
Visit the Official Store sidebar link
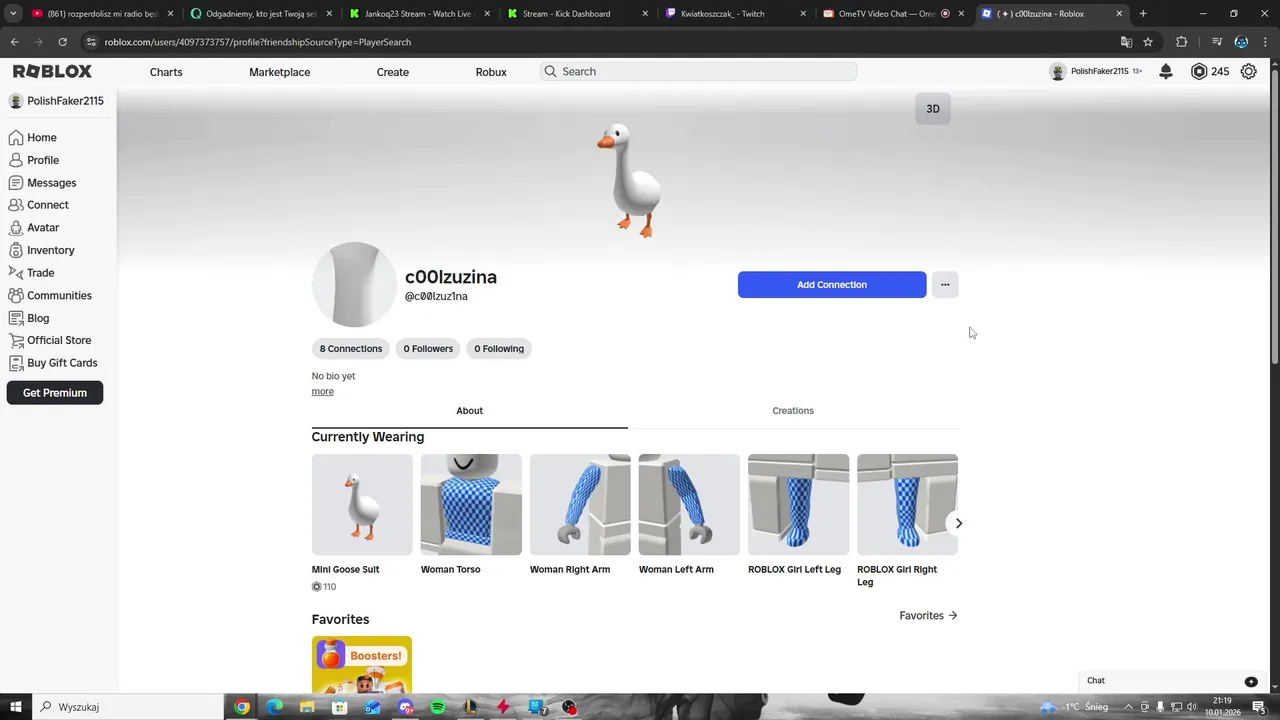coord(50,340)
